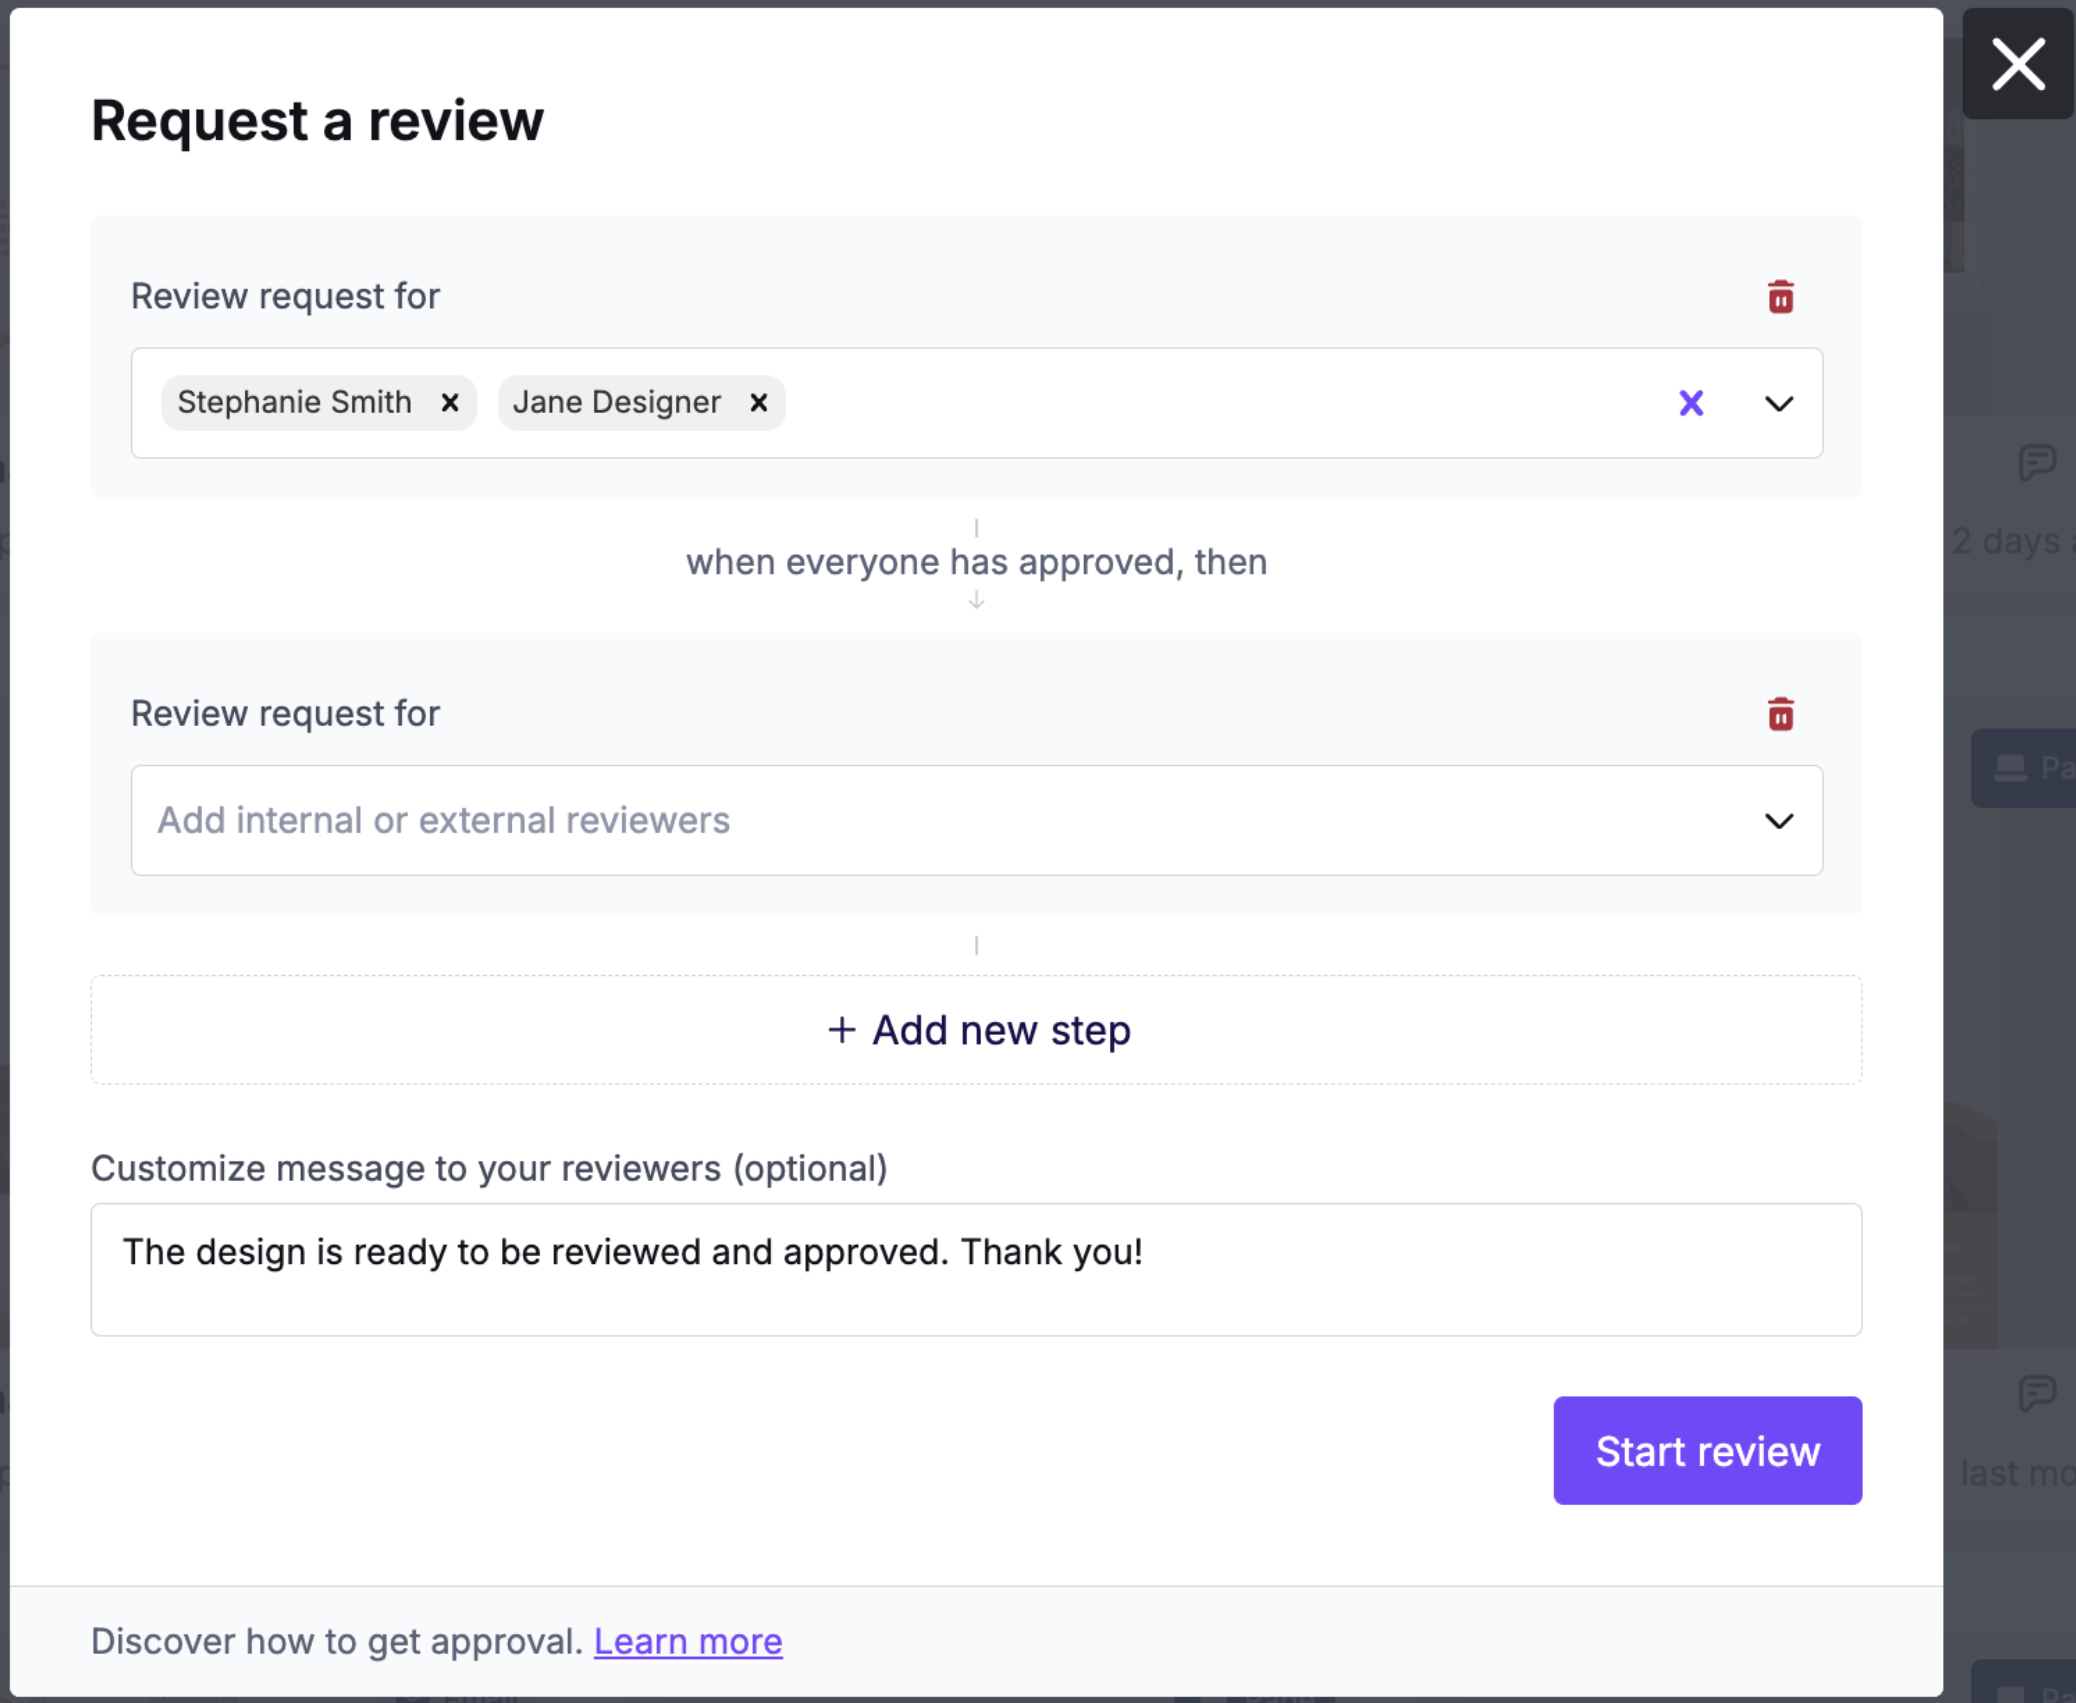2076x1703 pixels.
Task: Focus the Add internal or external reviewers field
Action: coord(976,821)
